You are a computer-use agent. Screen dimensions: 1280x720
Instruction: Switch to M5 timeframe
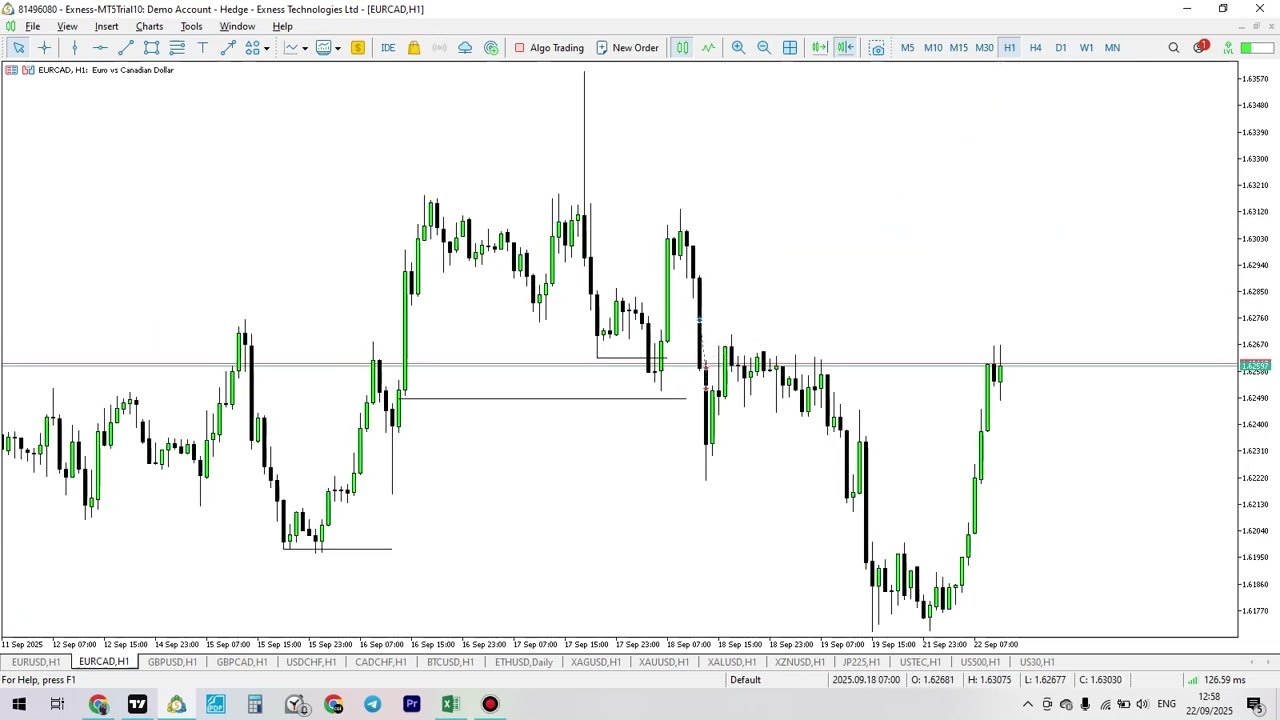click(x=908, y=48)
